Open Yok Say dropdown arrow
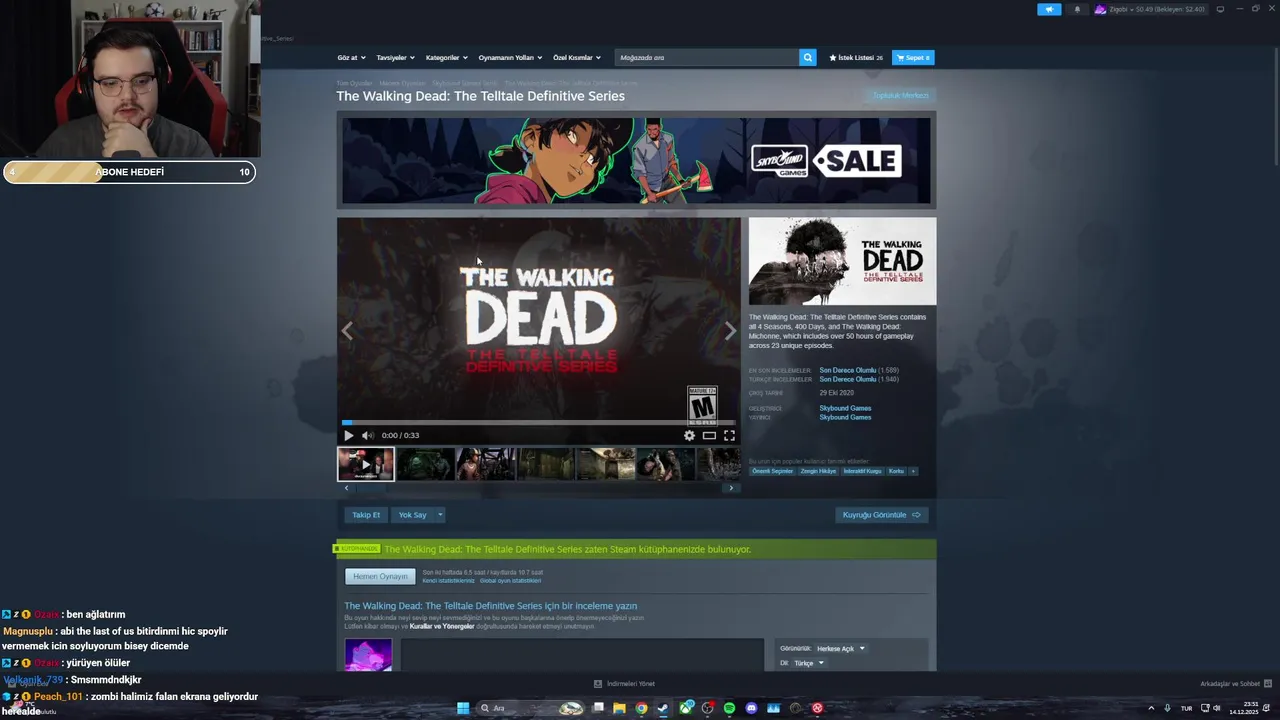1280x720 pixels. click(440, 515)
